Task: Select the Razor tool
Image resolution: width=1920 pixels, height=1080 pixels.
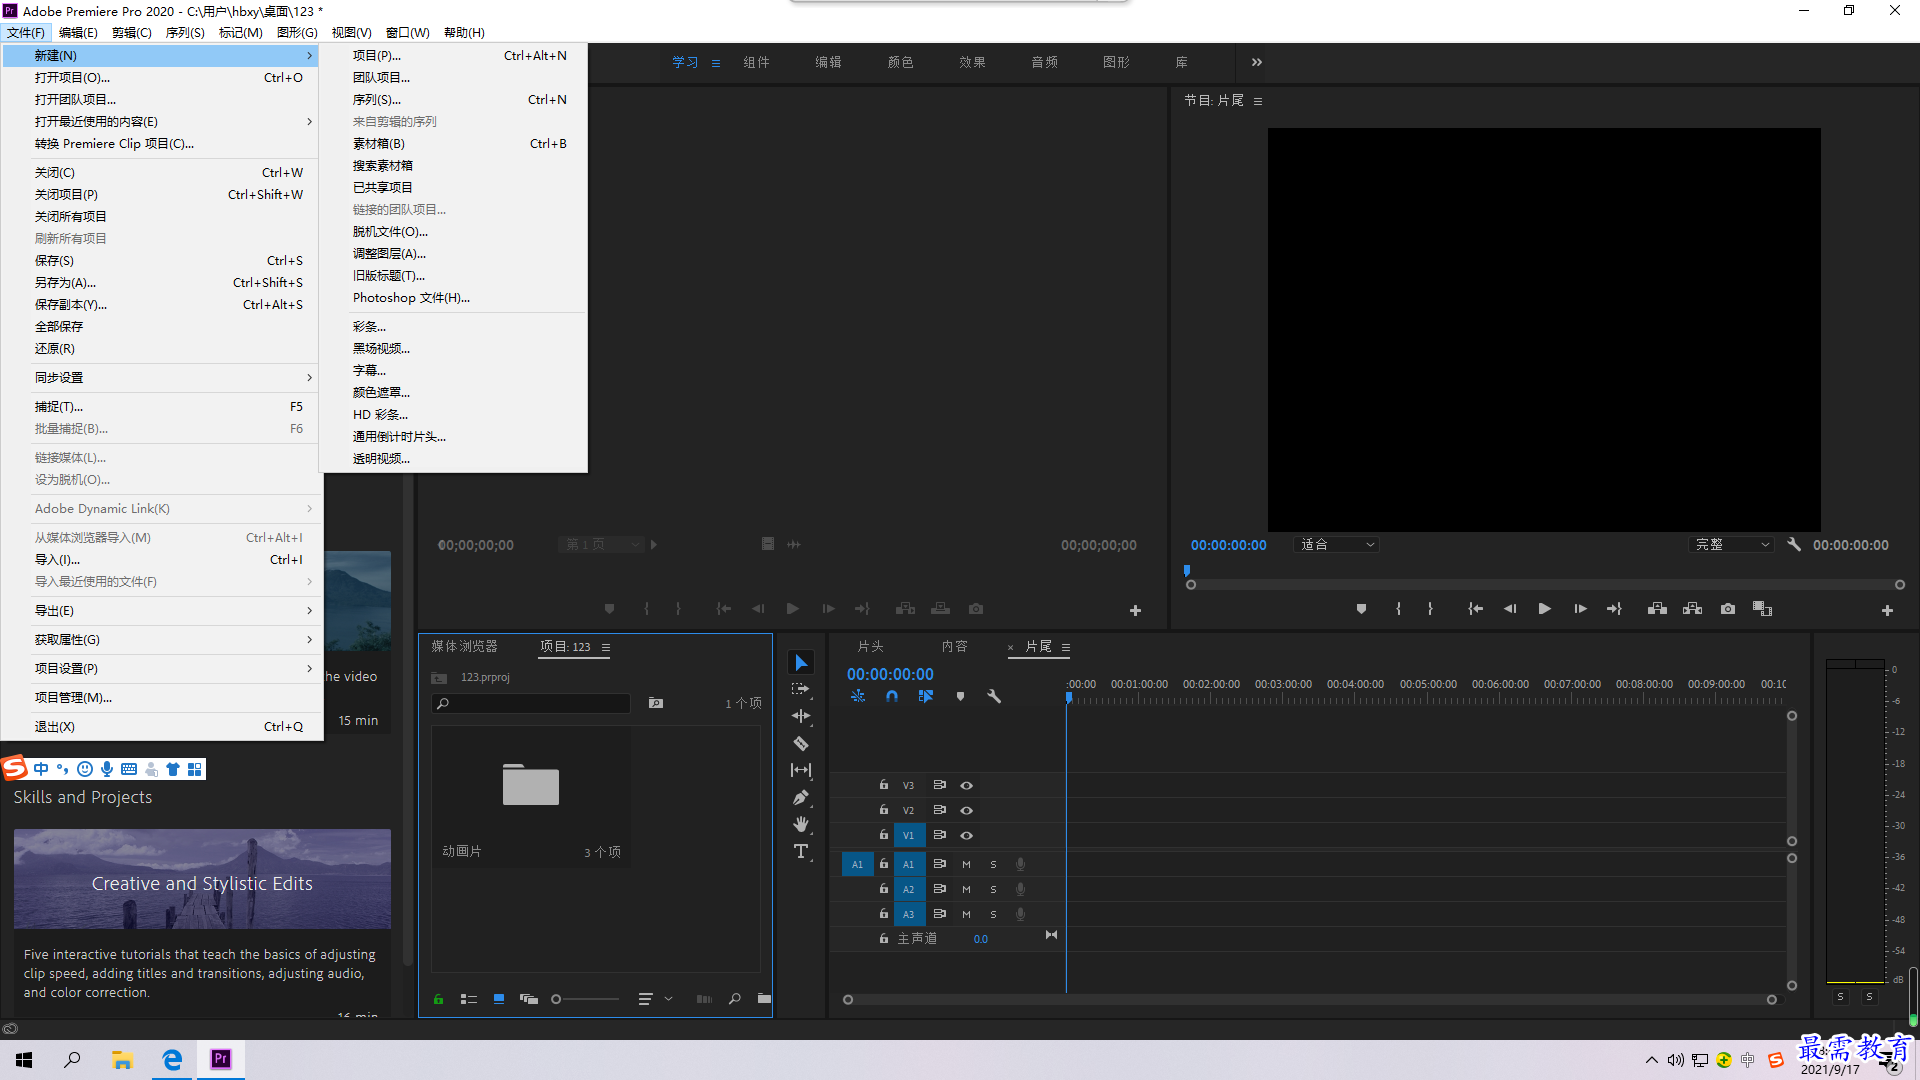Action: tap(801, 743)
